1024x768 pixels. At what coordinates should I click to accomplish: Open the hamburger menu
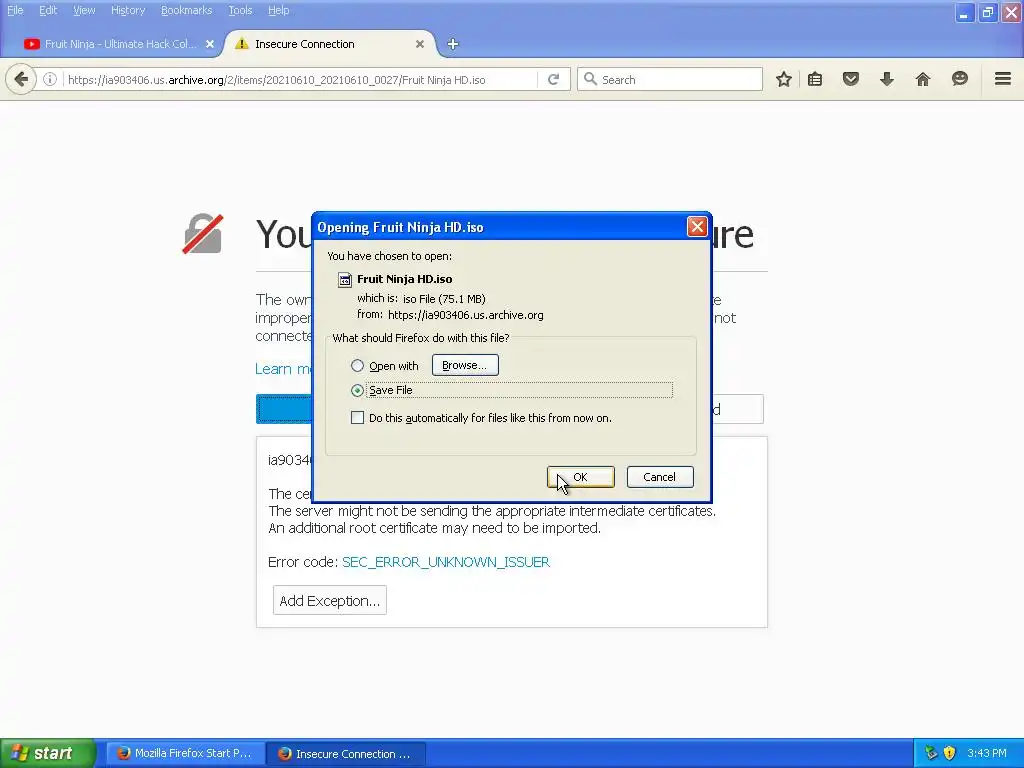point(1003,80)
